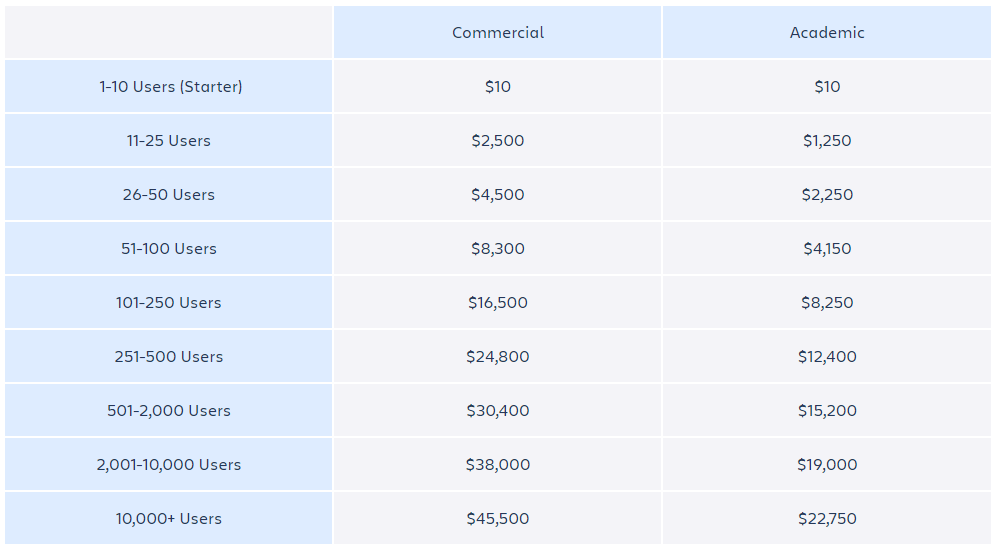
Task: Select the $22,750 Academic price
Action: pyautogui.click(x=827, y=519)
